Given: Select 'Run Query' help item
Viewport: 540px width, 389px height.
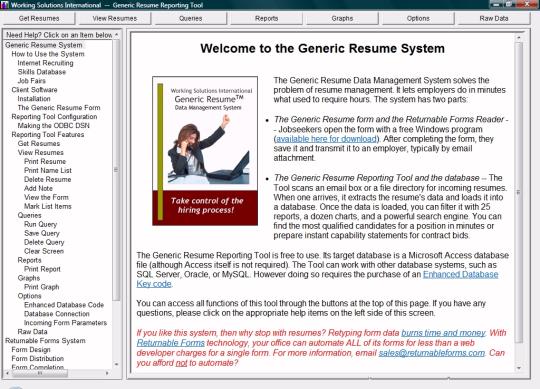Looking at the screenshot, I should coord(40,224).
